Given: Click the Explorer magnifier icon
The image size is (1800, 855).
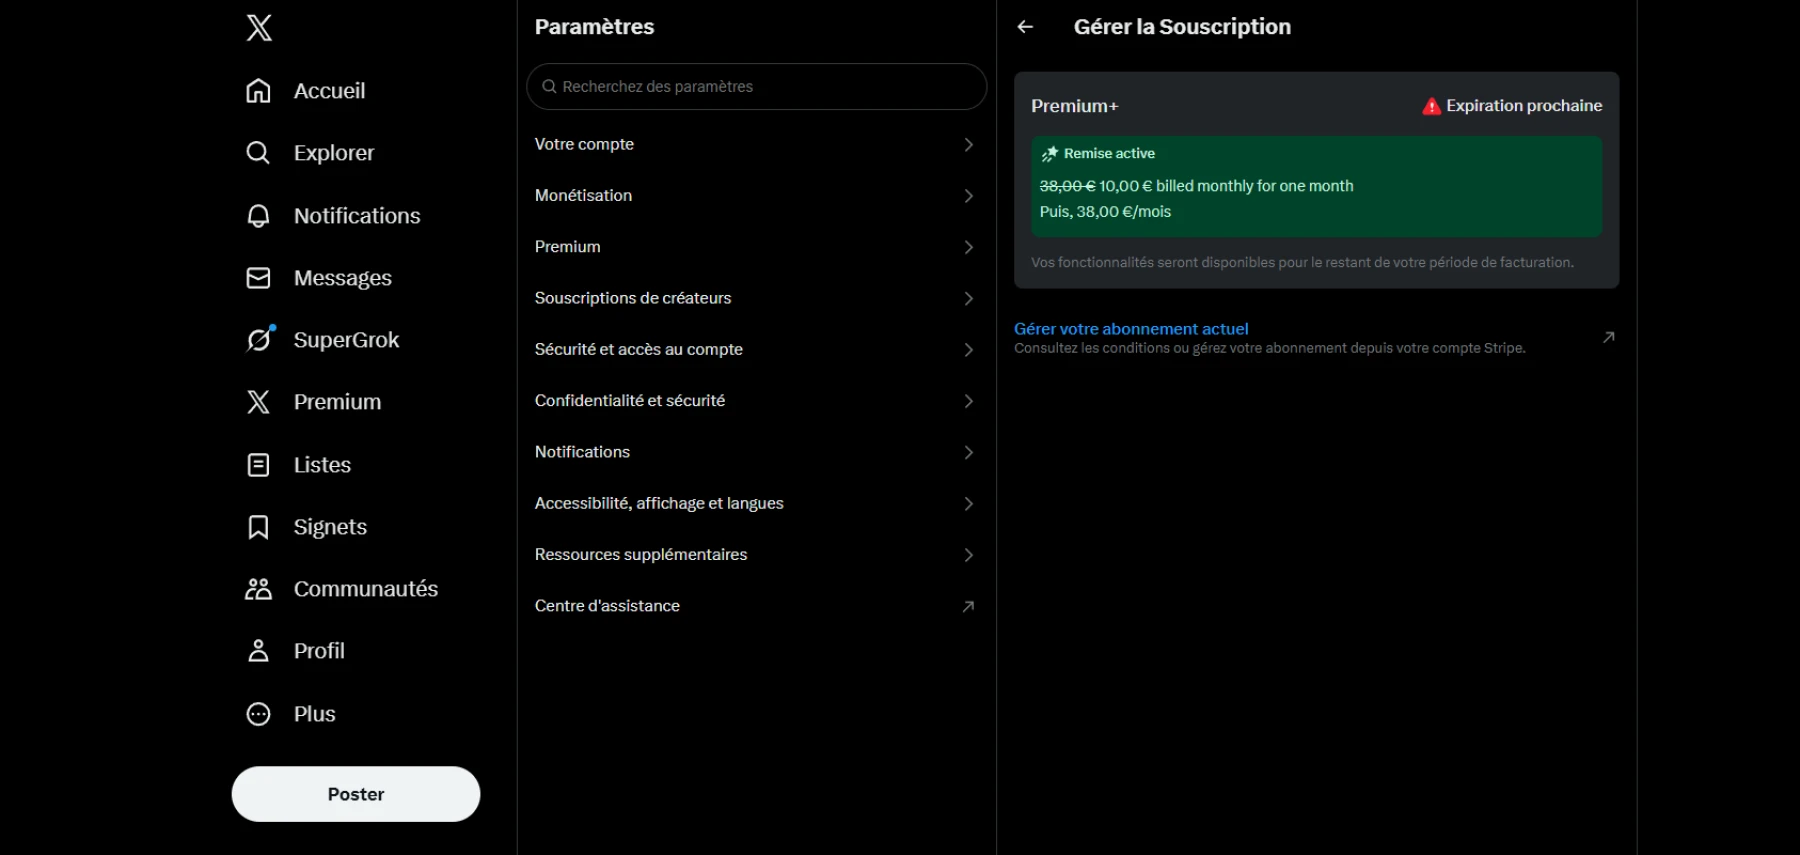Looking at the screenshot, I should tap(258, 153).
